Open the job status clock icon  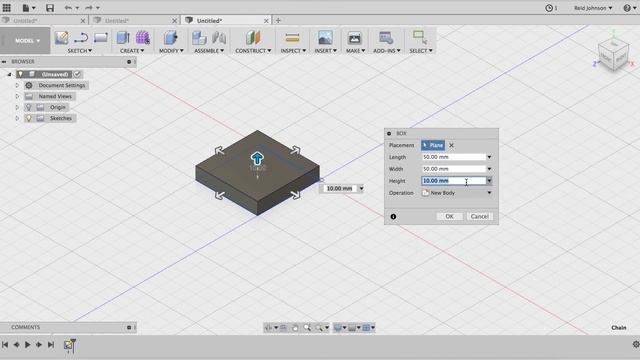pos(549,8)
